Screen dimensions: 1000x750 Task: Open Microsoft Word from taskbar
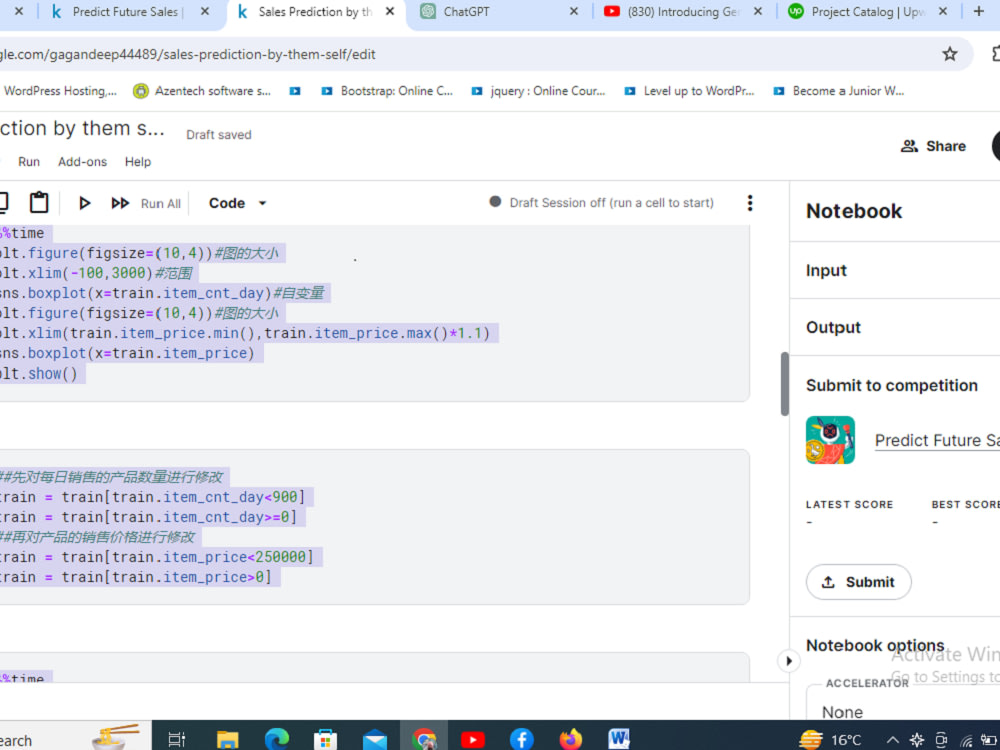point(619,739)
